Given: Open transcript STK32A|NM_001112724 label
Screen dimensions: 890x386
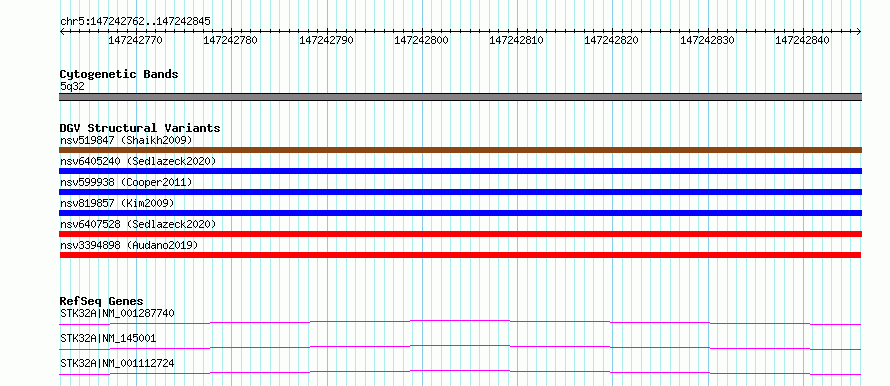Looking at the screenshot, I should pos(117,363).
